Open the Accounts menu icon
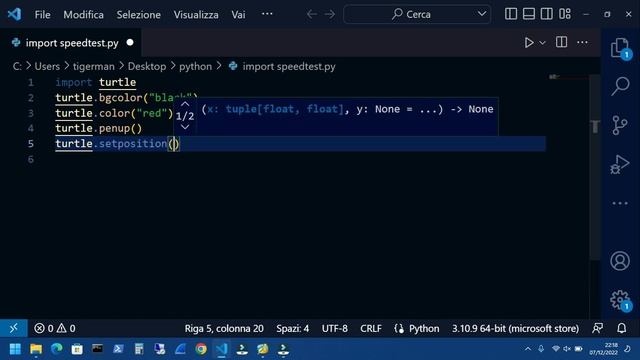 point(620,261)
